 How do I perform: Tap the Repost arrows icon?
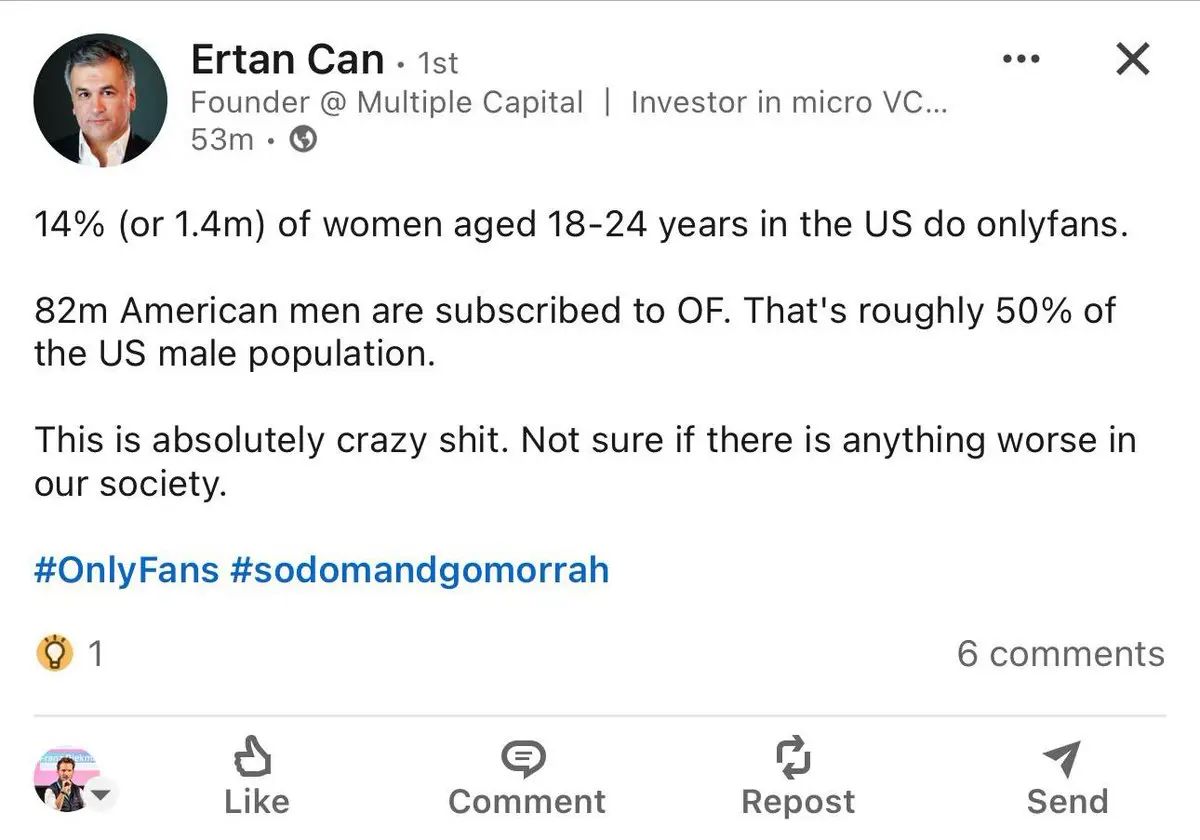(x=795, y=760)
